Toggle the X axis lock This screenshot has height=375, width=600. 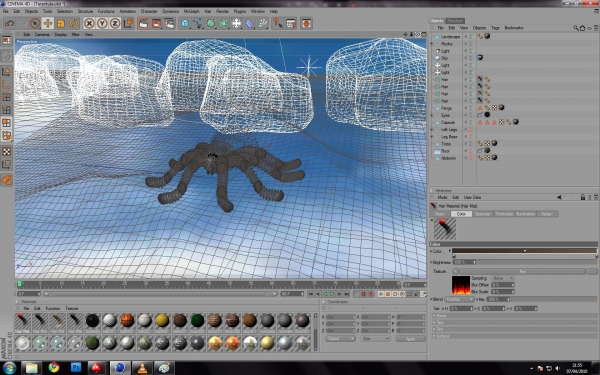click(x=89, y=23)
